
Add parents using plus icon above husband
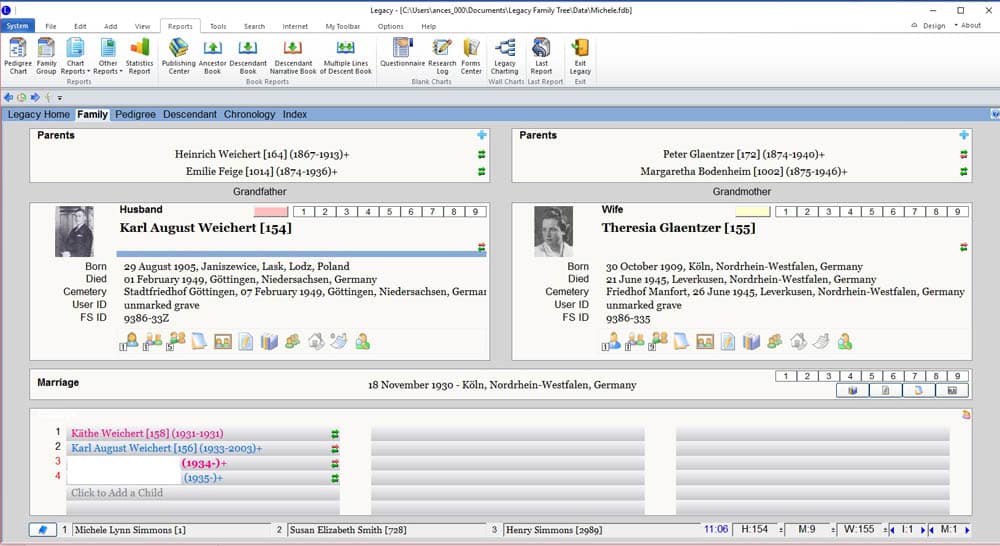482,135
